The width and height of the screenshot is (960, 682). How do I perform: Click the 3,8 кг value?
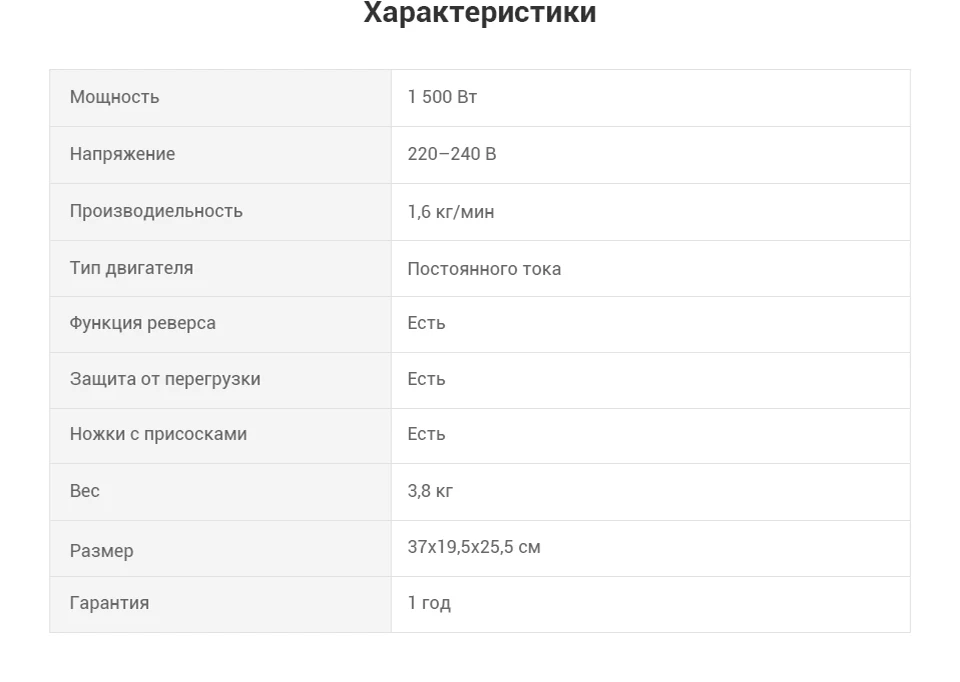click(x=430, y=491)
